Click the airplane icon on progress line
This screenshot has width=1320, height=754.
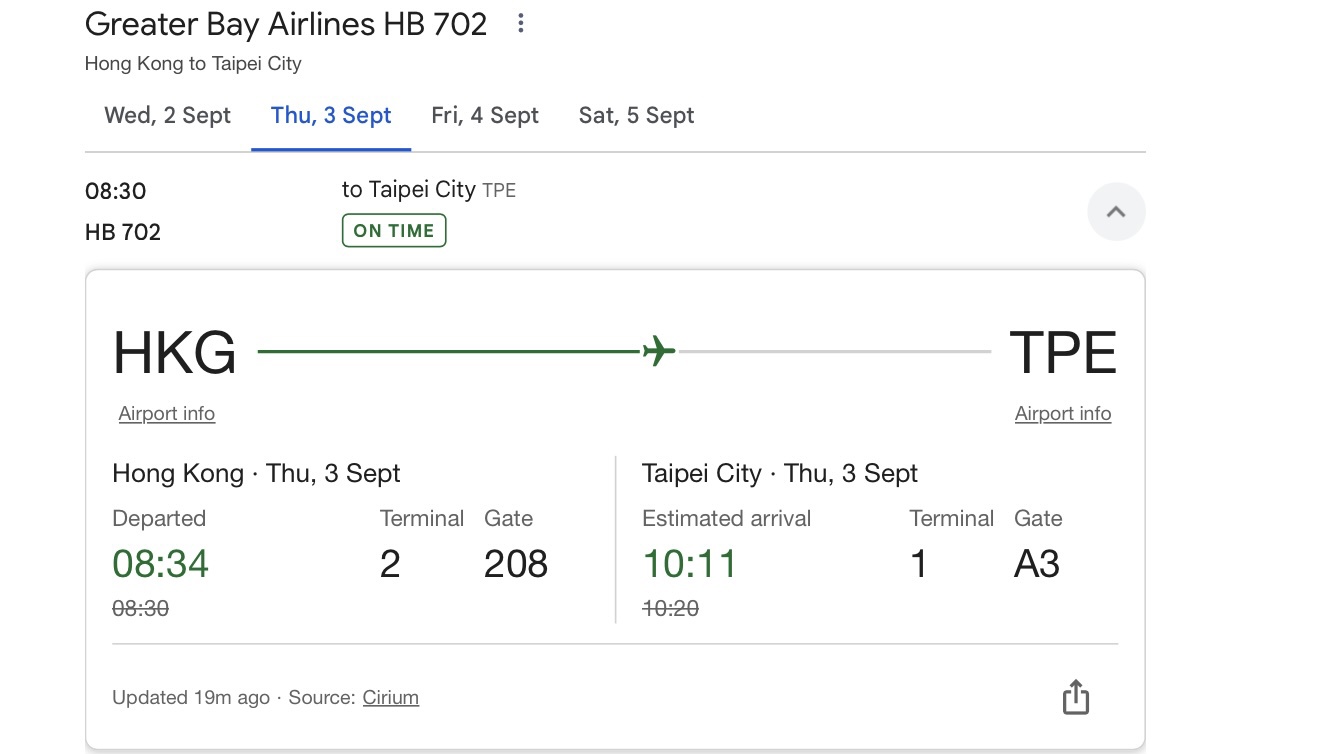pos(658,351)
